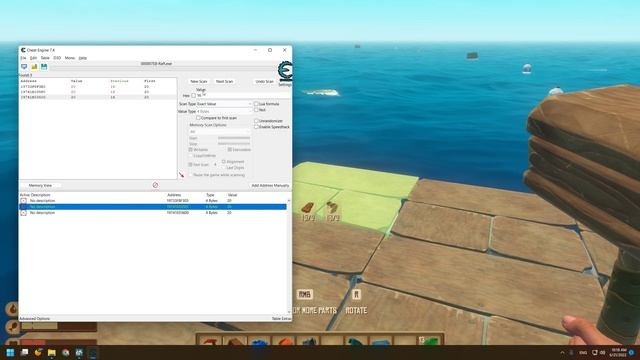The width and height of the screenshot is (640, 360).
Task: Toggle the Executable checkbox
Action: (x=230, y=150)
